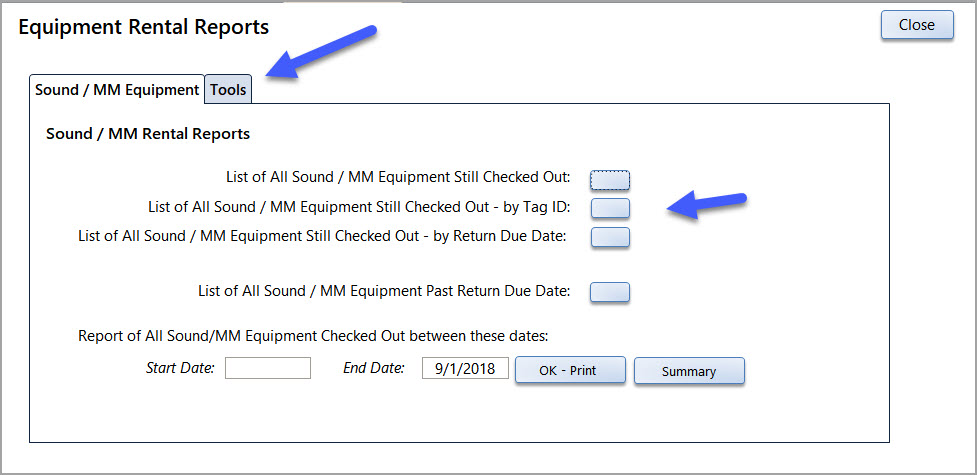The width and height of the screenshot is (977, 475).
Task: Run the All Equipment Still Checked Out report button
Action: click(x=610, y=180)
